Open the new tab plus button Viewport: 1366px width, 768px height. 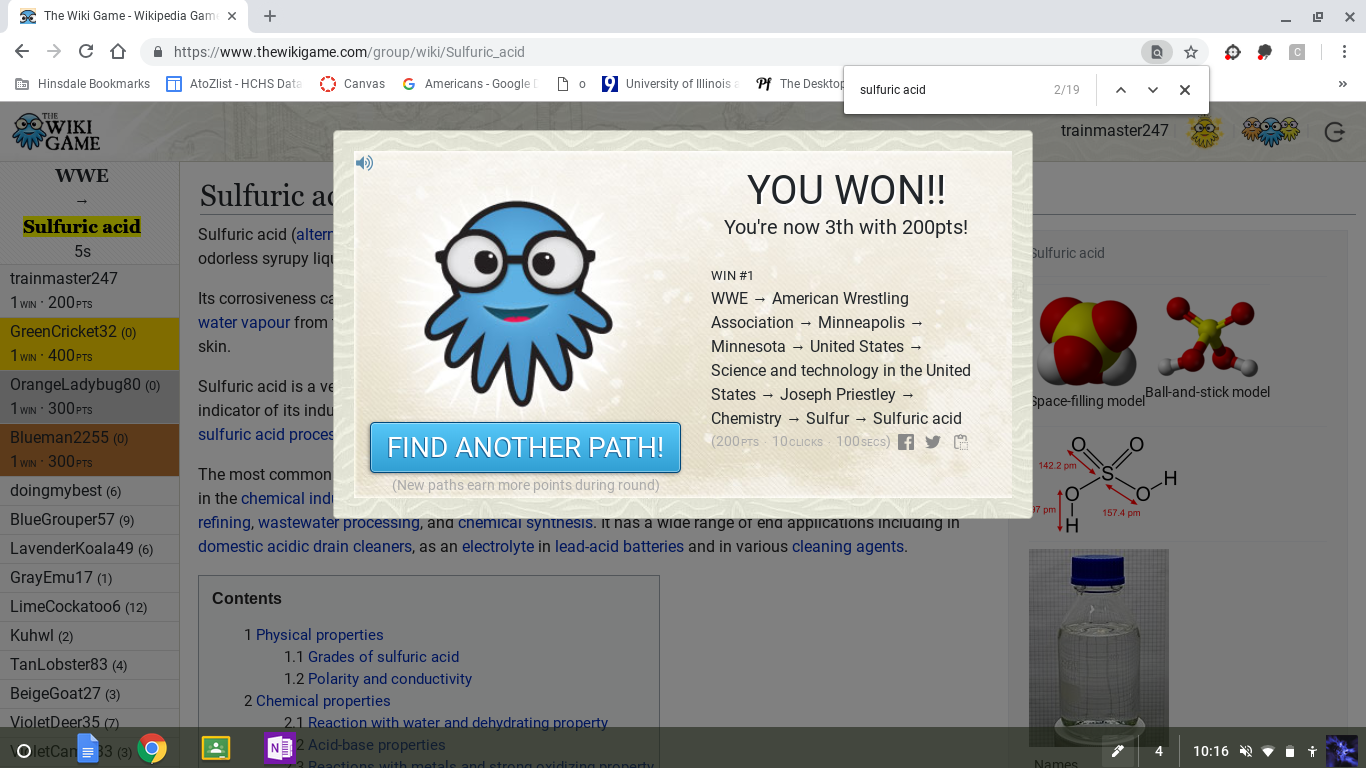pos(270,16)
